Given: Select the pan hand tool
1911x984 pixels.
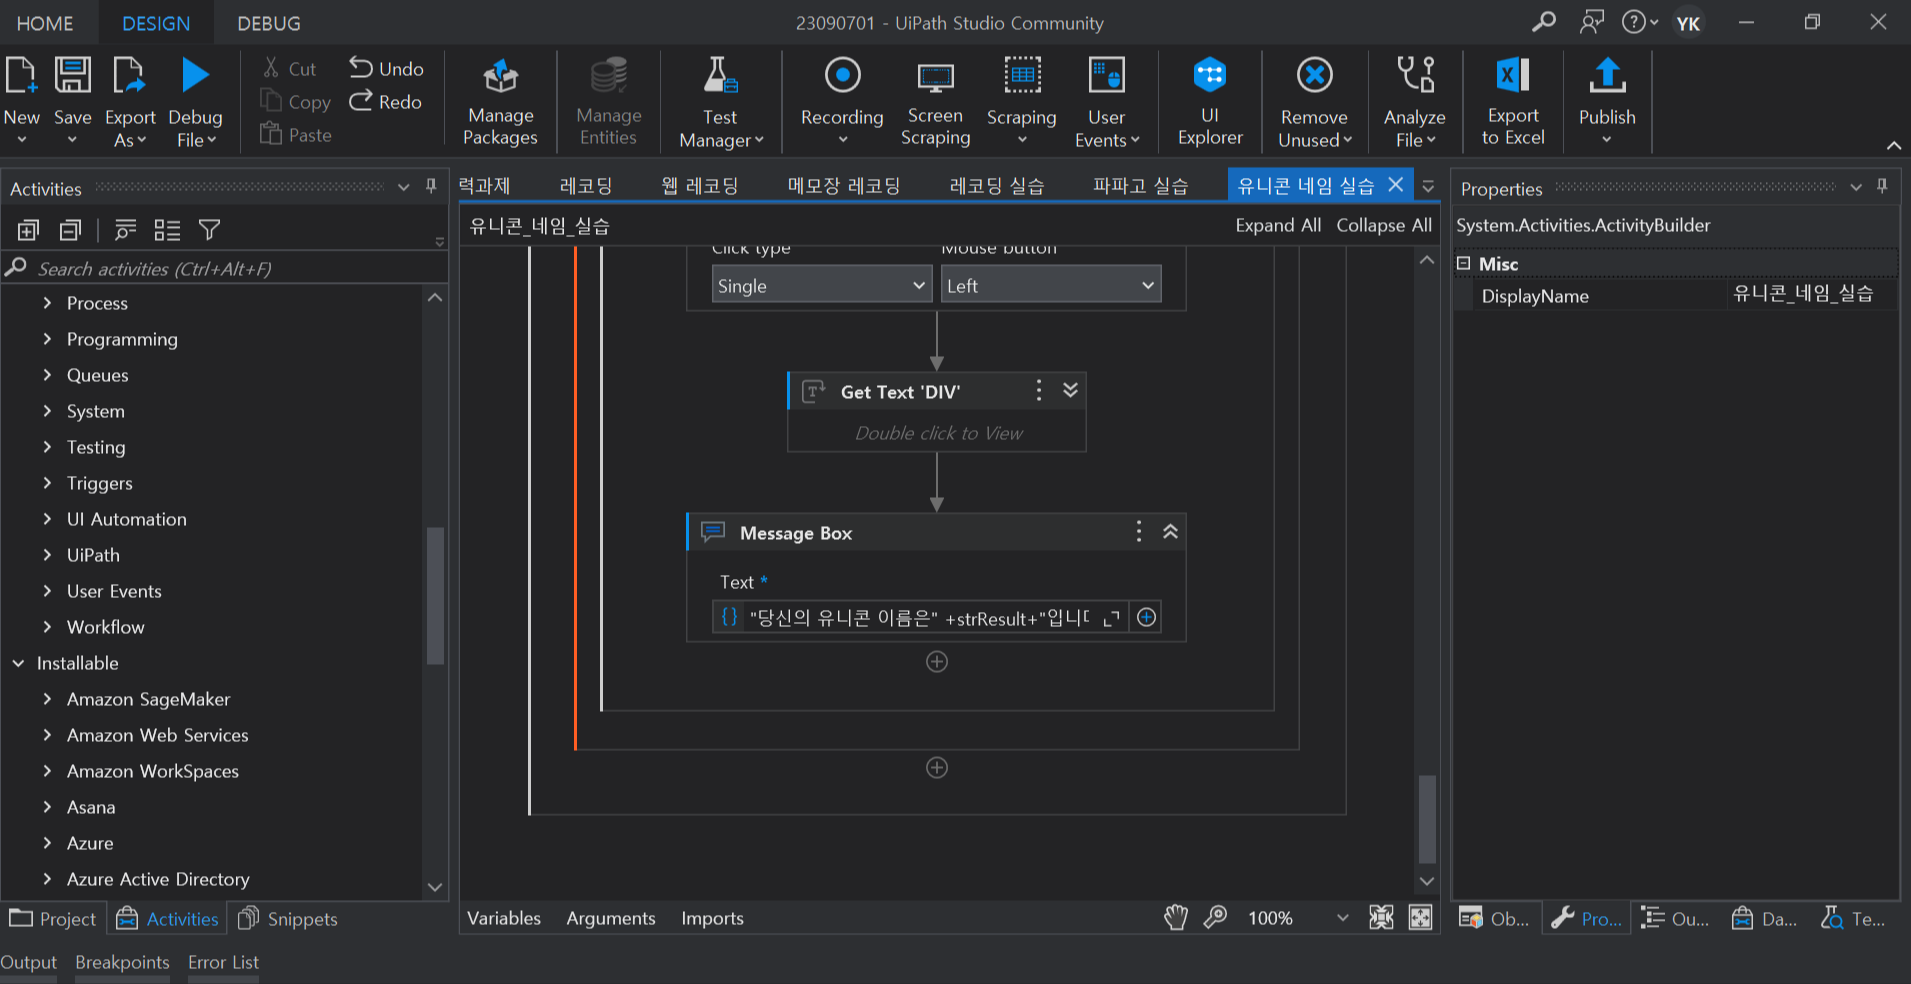Looking at the screenshot, I should [x=1176, y=917].
